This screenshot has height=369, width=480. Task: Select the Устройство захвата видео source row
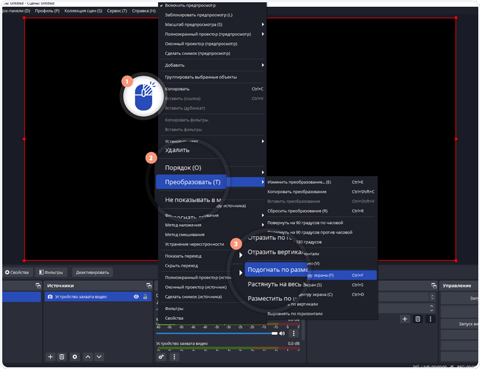pyautogui.click(x=98, y=297)
